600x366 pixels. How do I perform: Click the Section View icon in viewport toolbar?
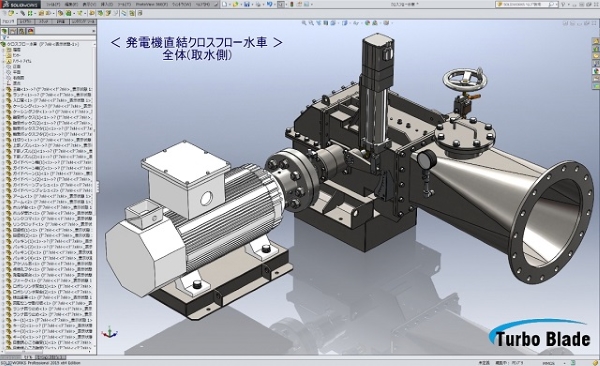pos(326,23)
